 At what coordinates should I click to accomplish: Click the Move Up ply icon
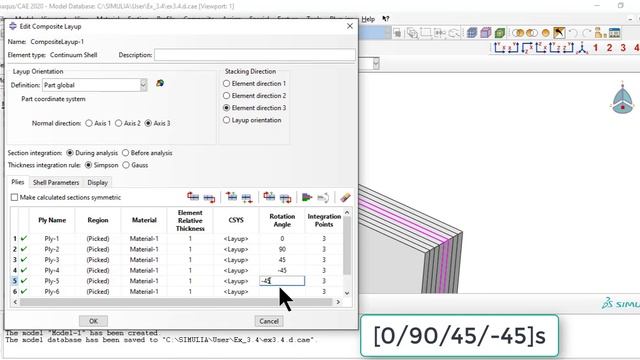pos(193,197)
